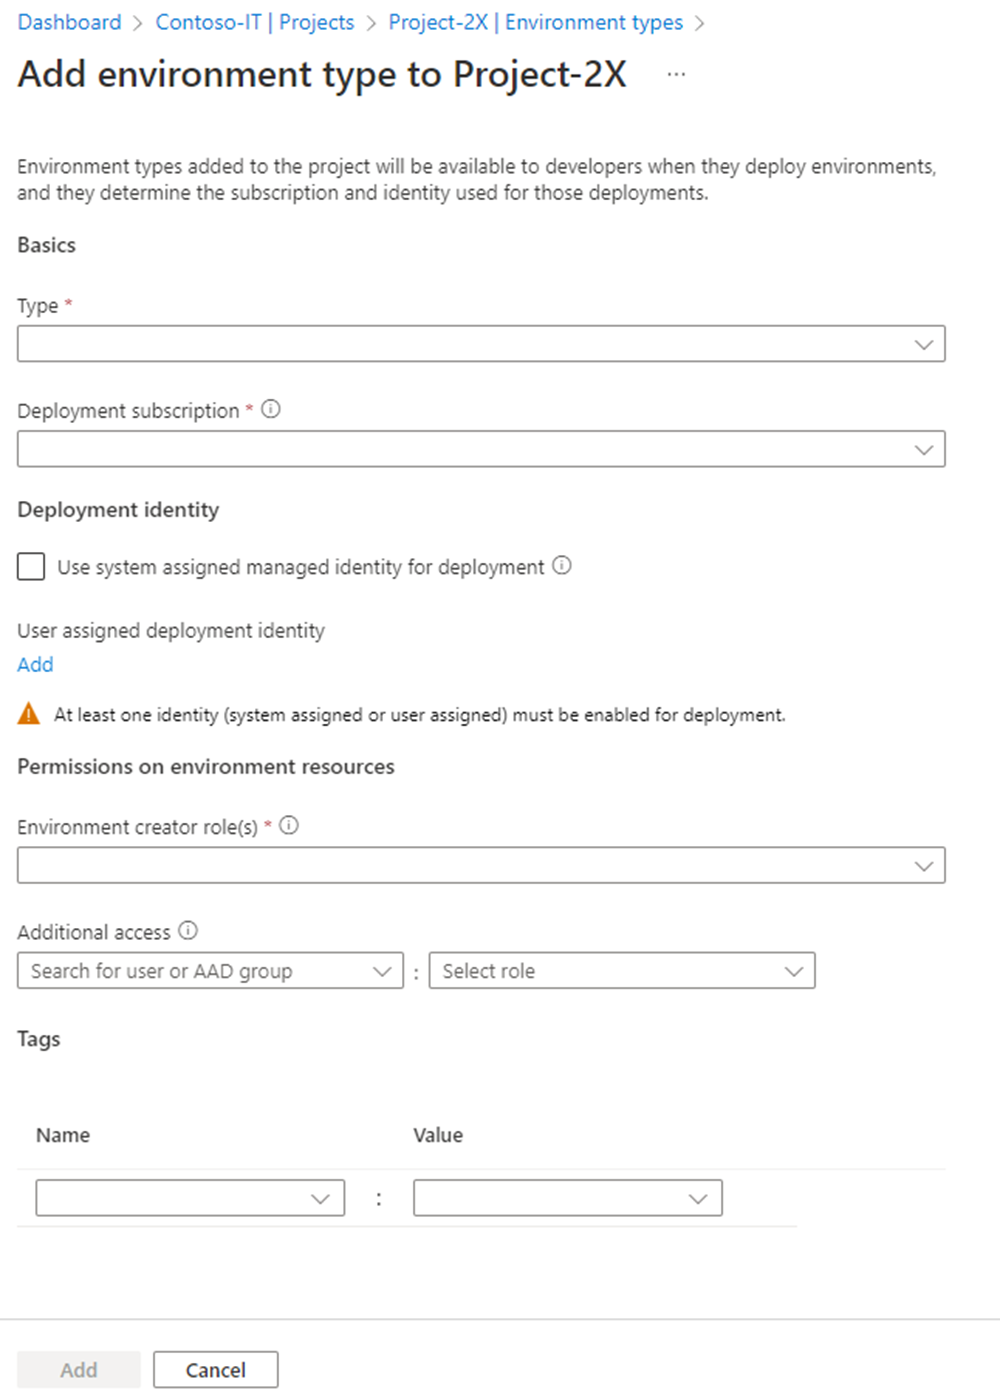
Task: Click info icon next to Additional access
Action: (188, 930)
